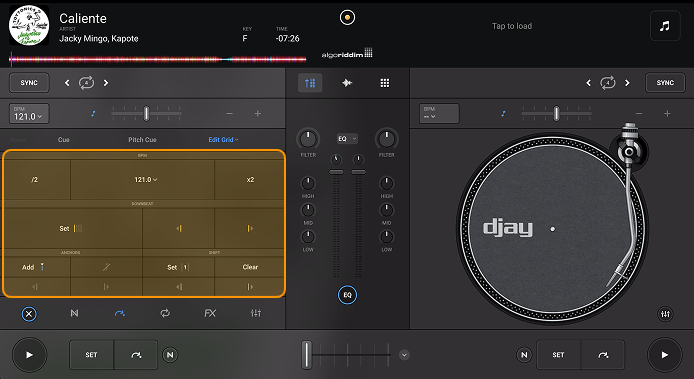Click SET cue on the right deck
694x379 pixels.
559,355
